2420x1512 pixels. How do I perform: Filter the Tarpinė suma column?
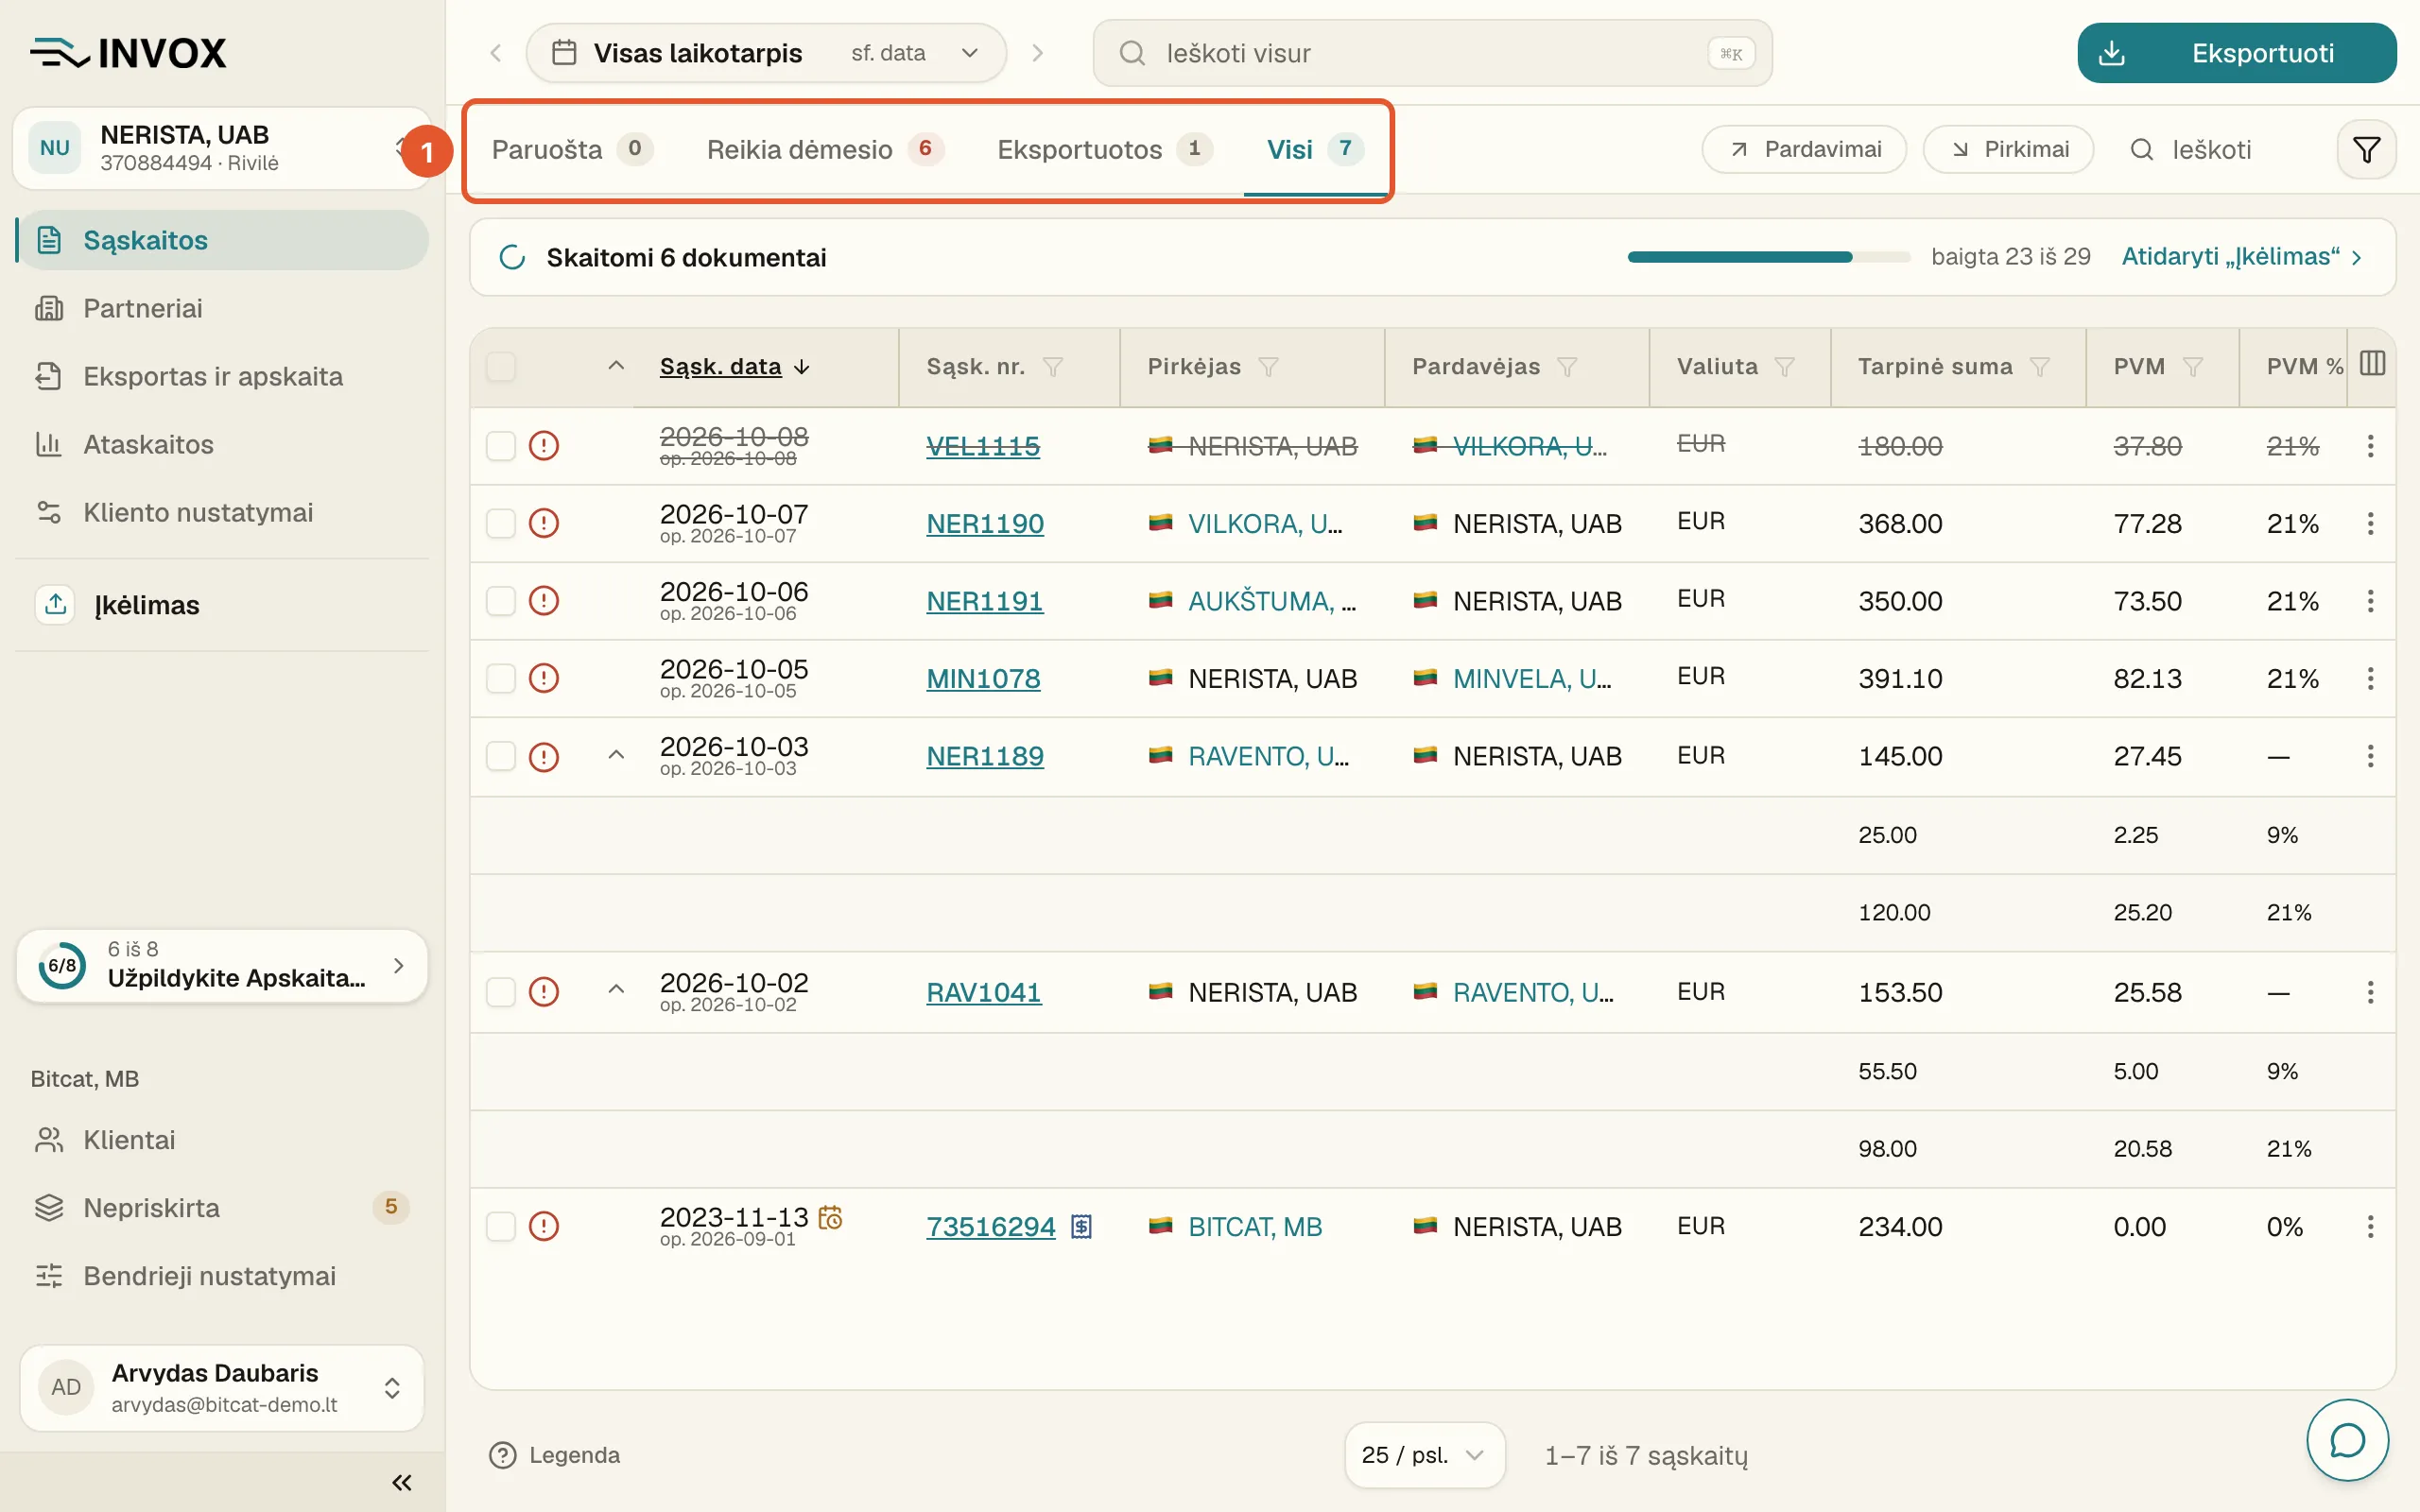pos(2039,367)
